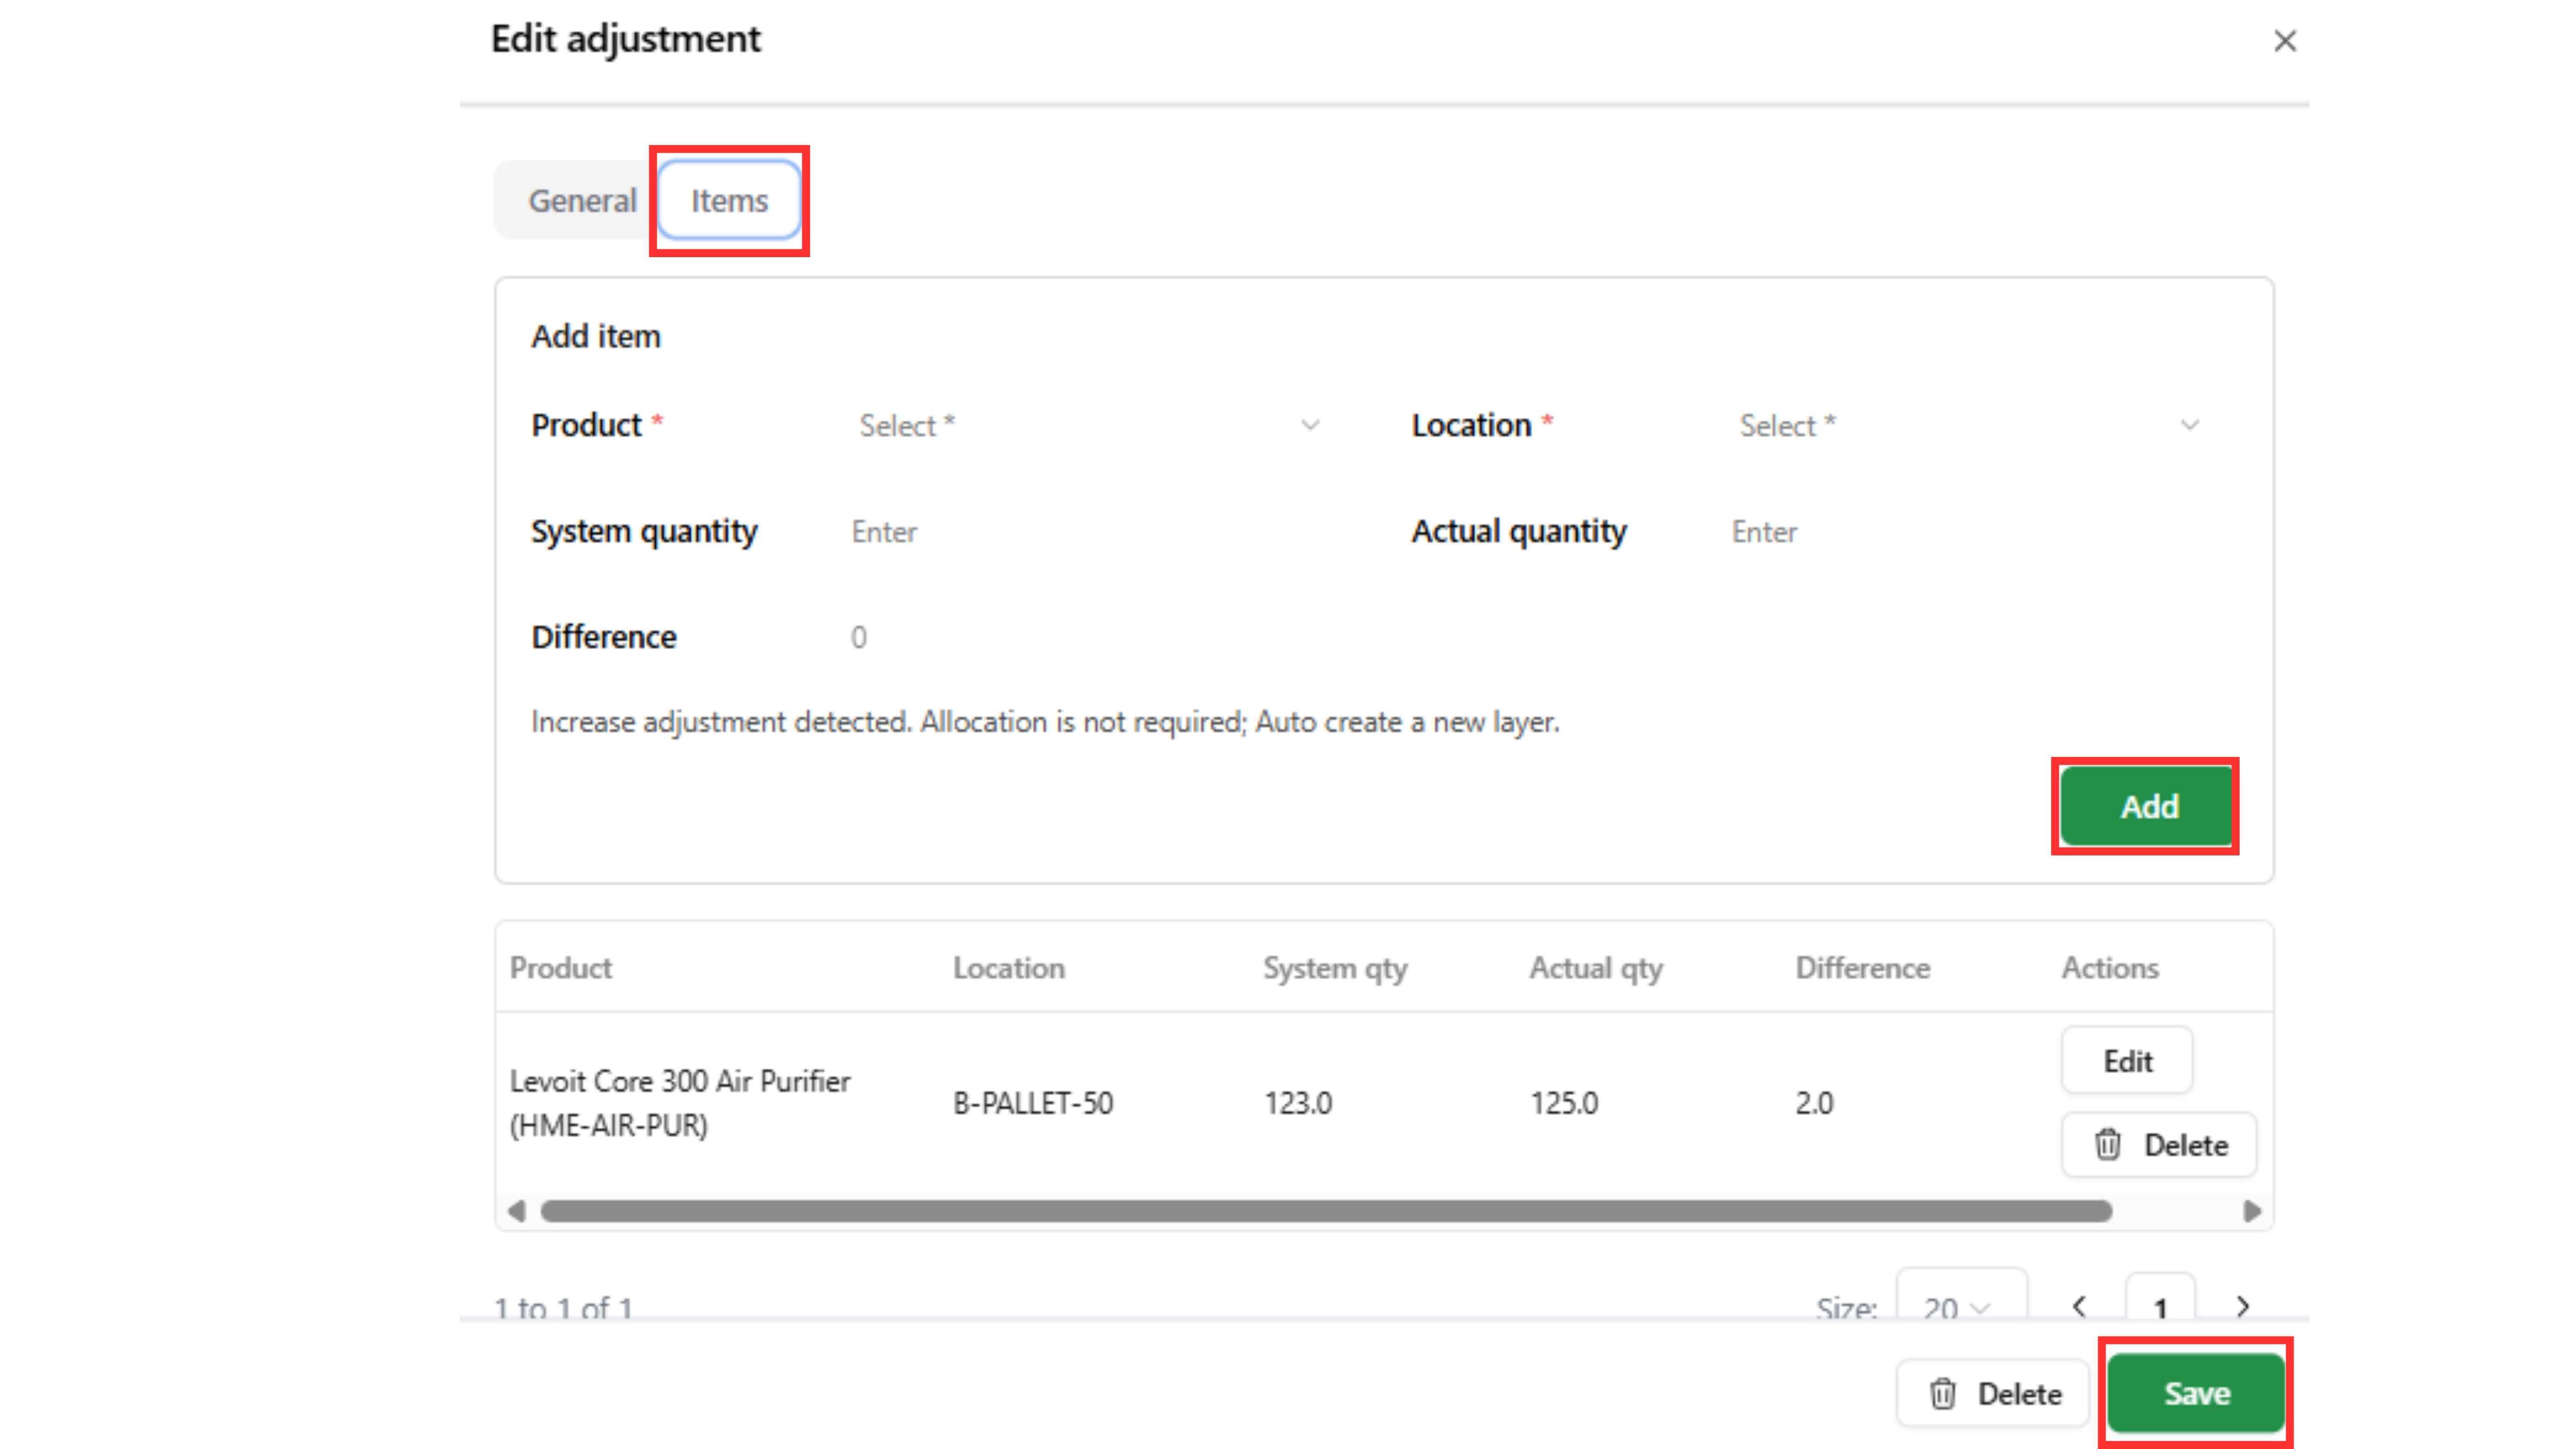The height and width of the screenshot is (1449, 2576).
Task: Click left arrow of horizontal scrollbar
Action: [x=516, y=1212]
